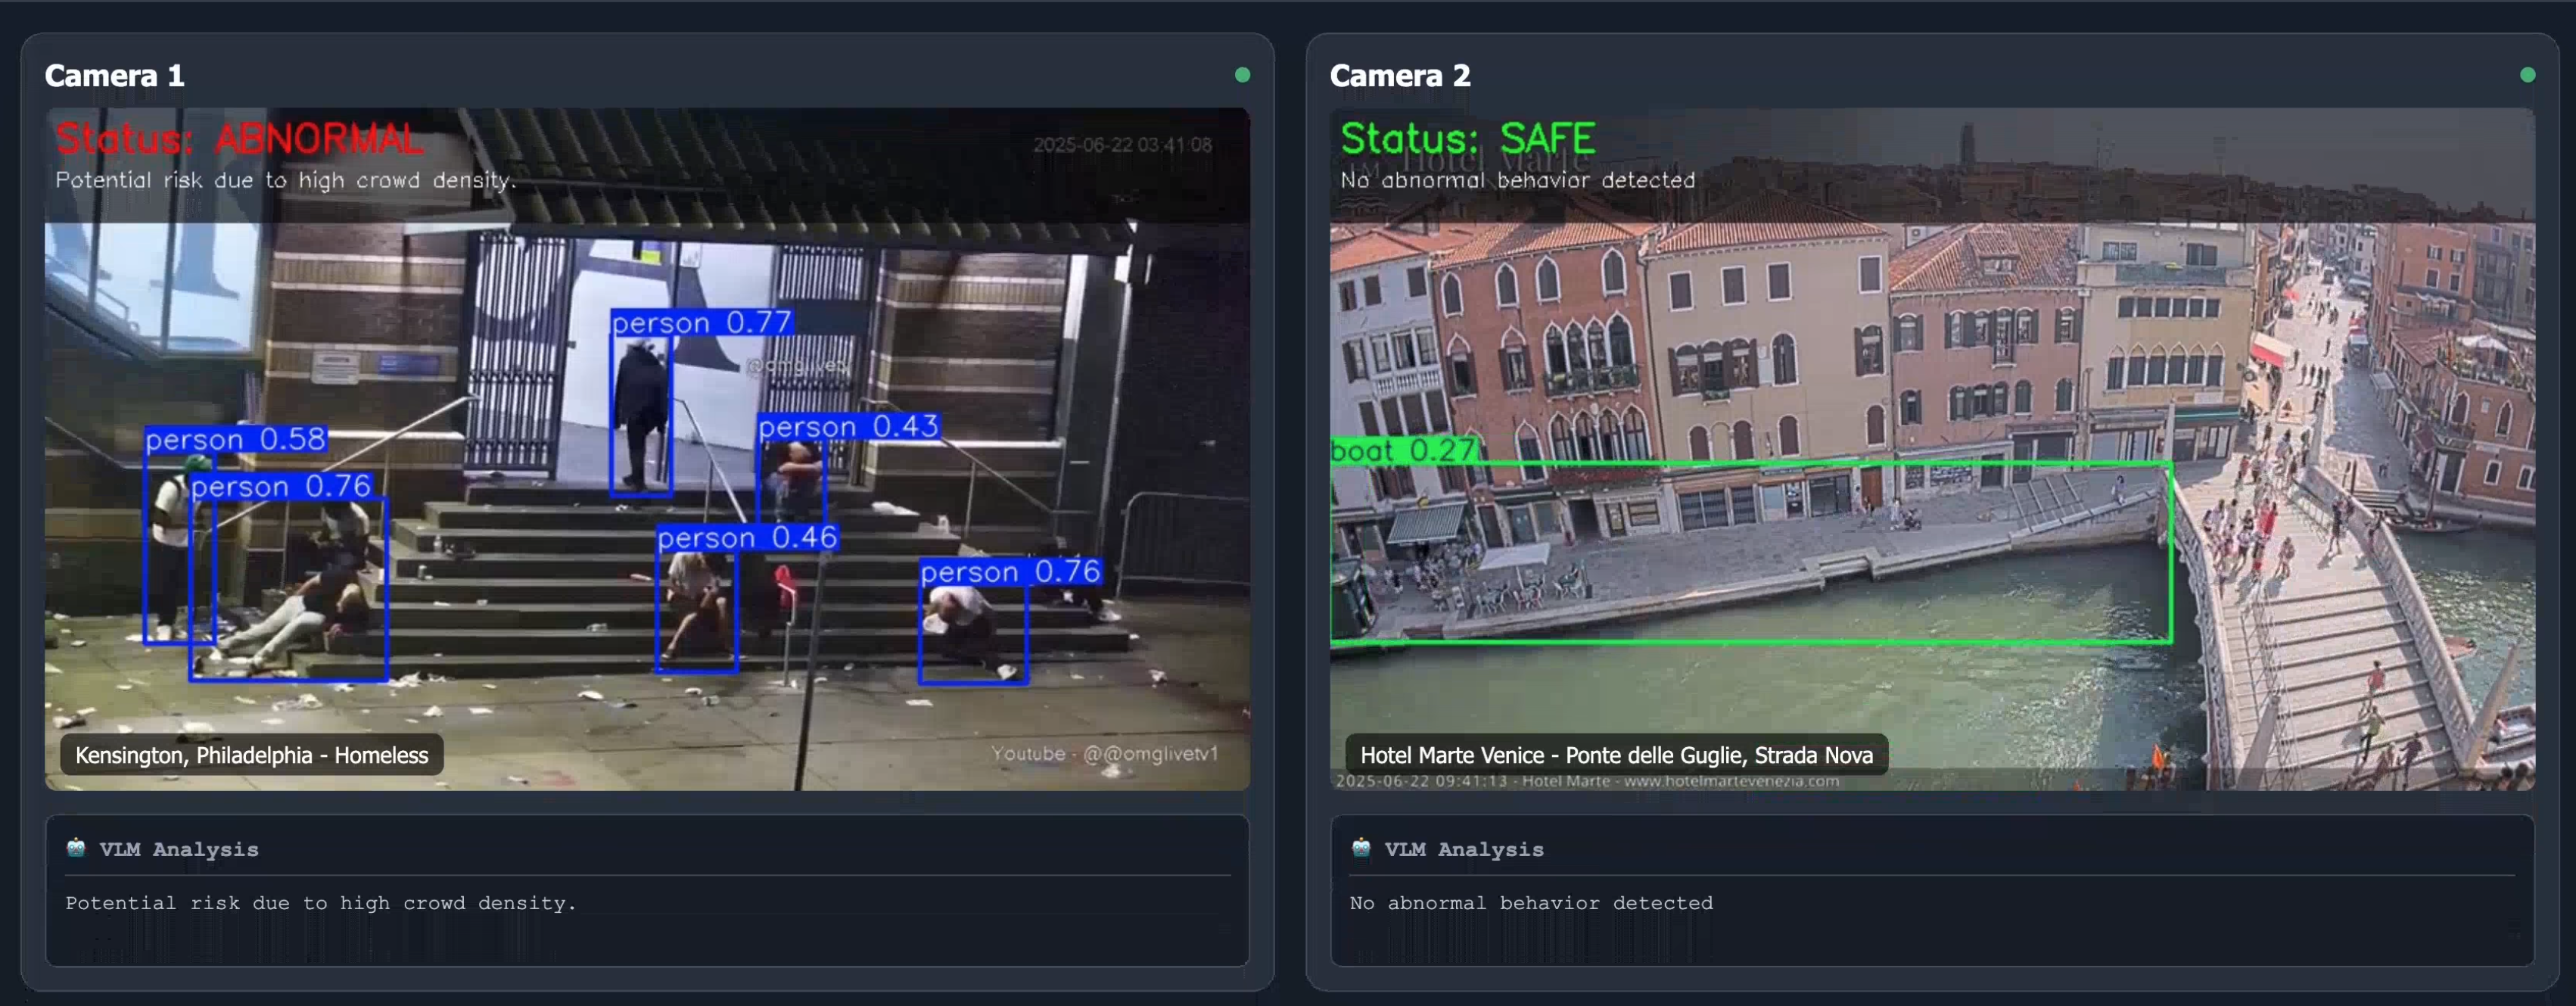Viewport: 2576px width, 1006px height.
Task: Click robot icon in Camera 2 VLM Analysis
Action: pyautogui.click(x=1361, y=848)
